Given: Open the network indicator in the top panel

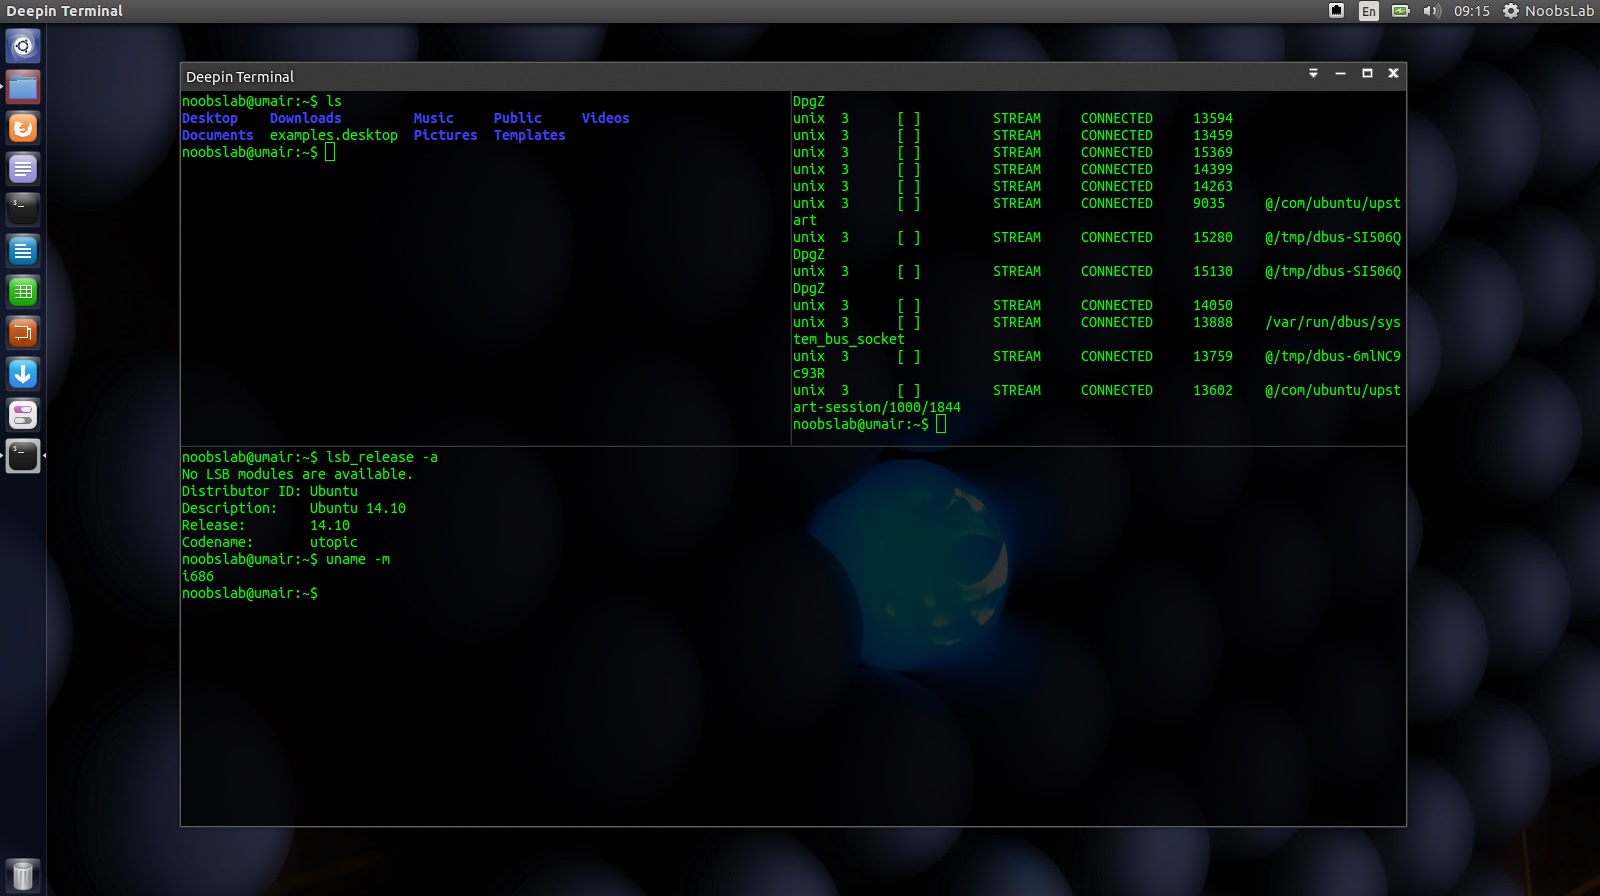Looking at the screenshot, I should coord(1337,11).
